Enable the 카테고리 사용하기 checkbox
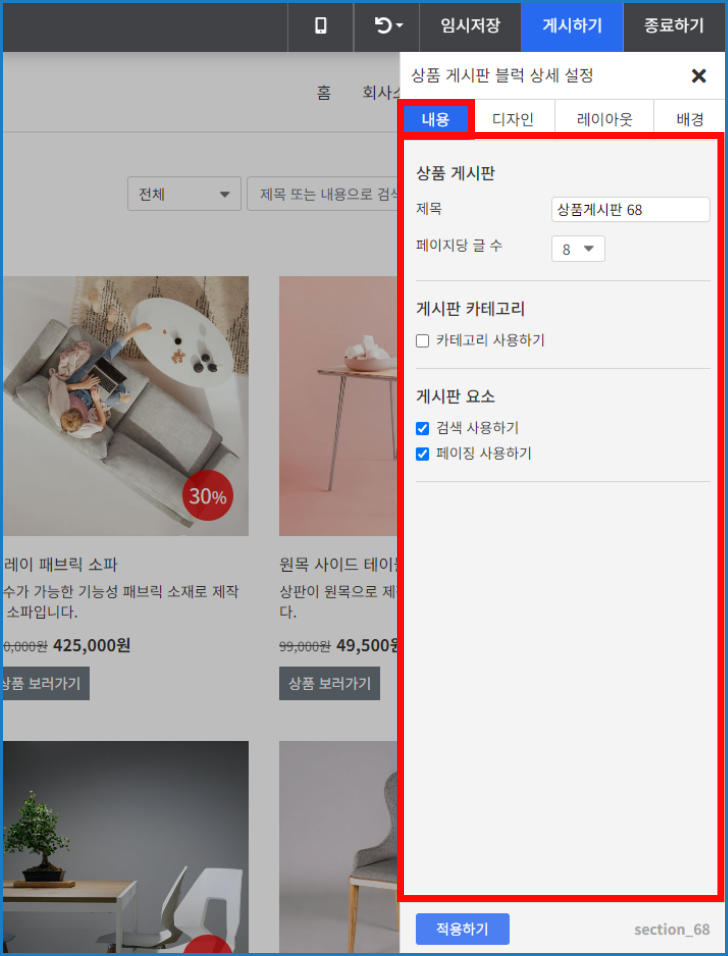 pos(423,341)
